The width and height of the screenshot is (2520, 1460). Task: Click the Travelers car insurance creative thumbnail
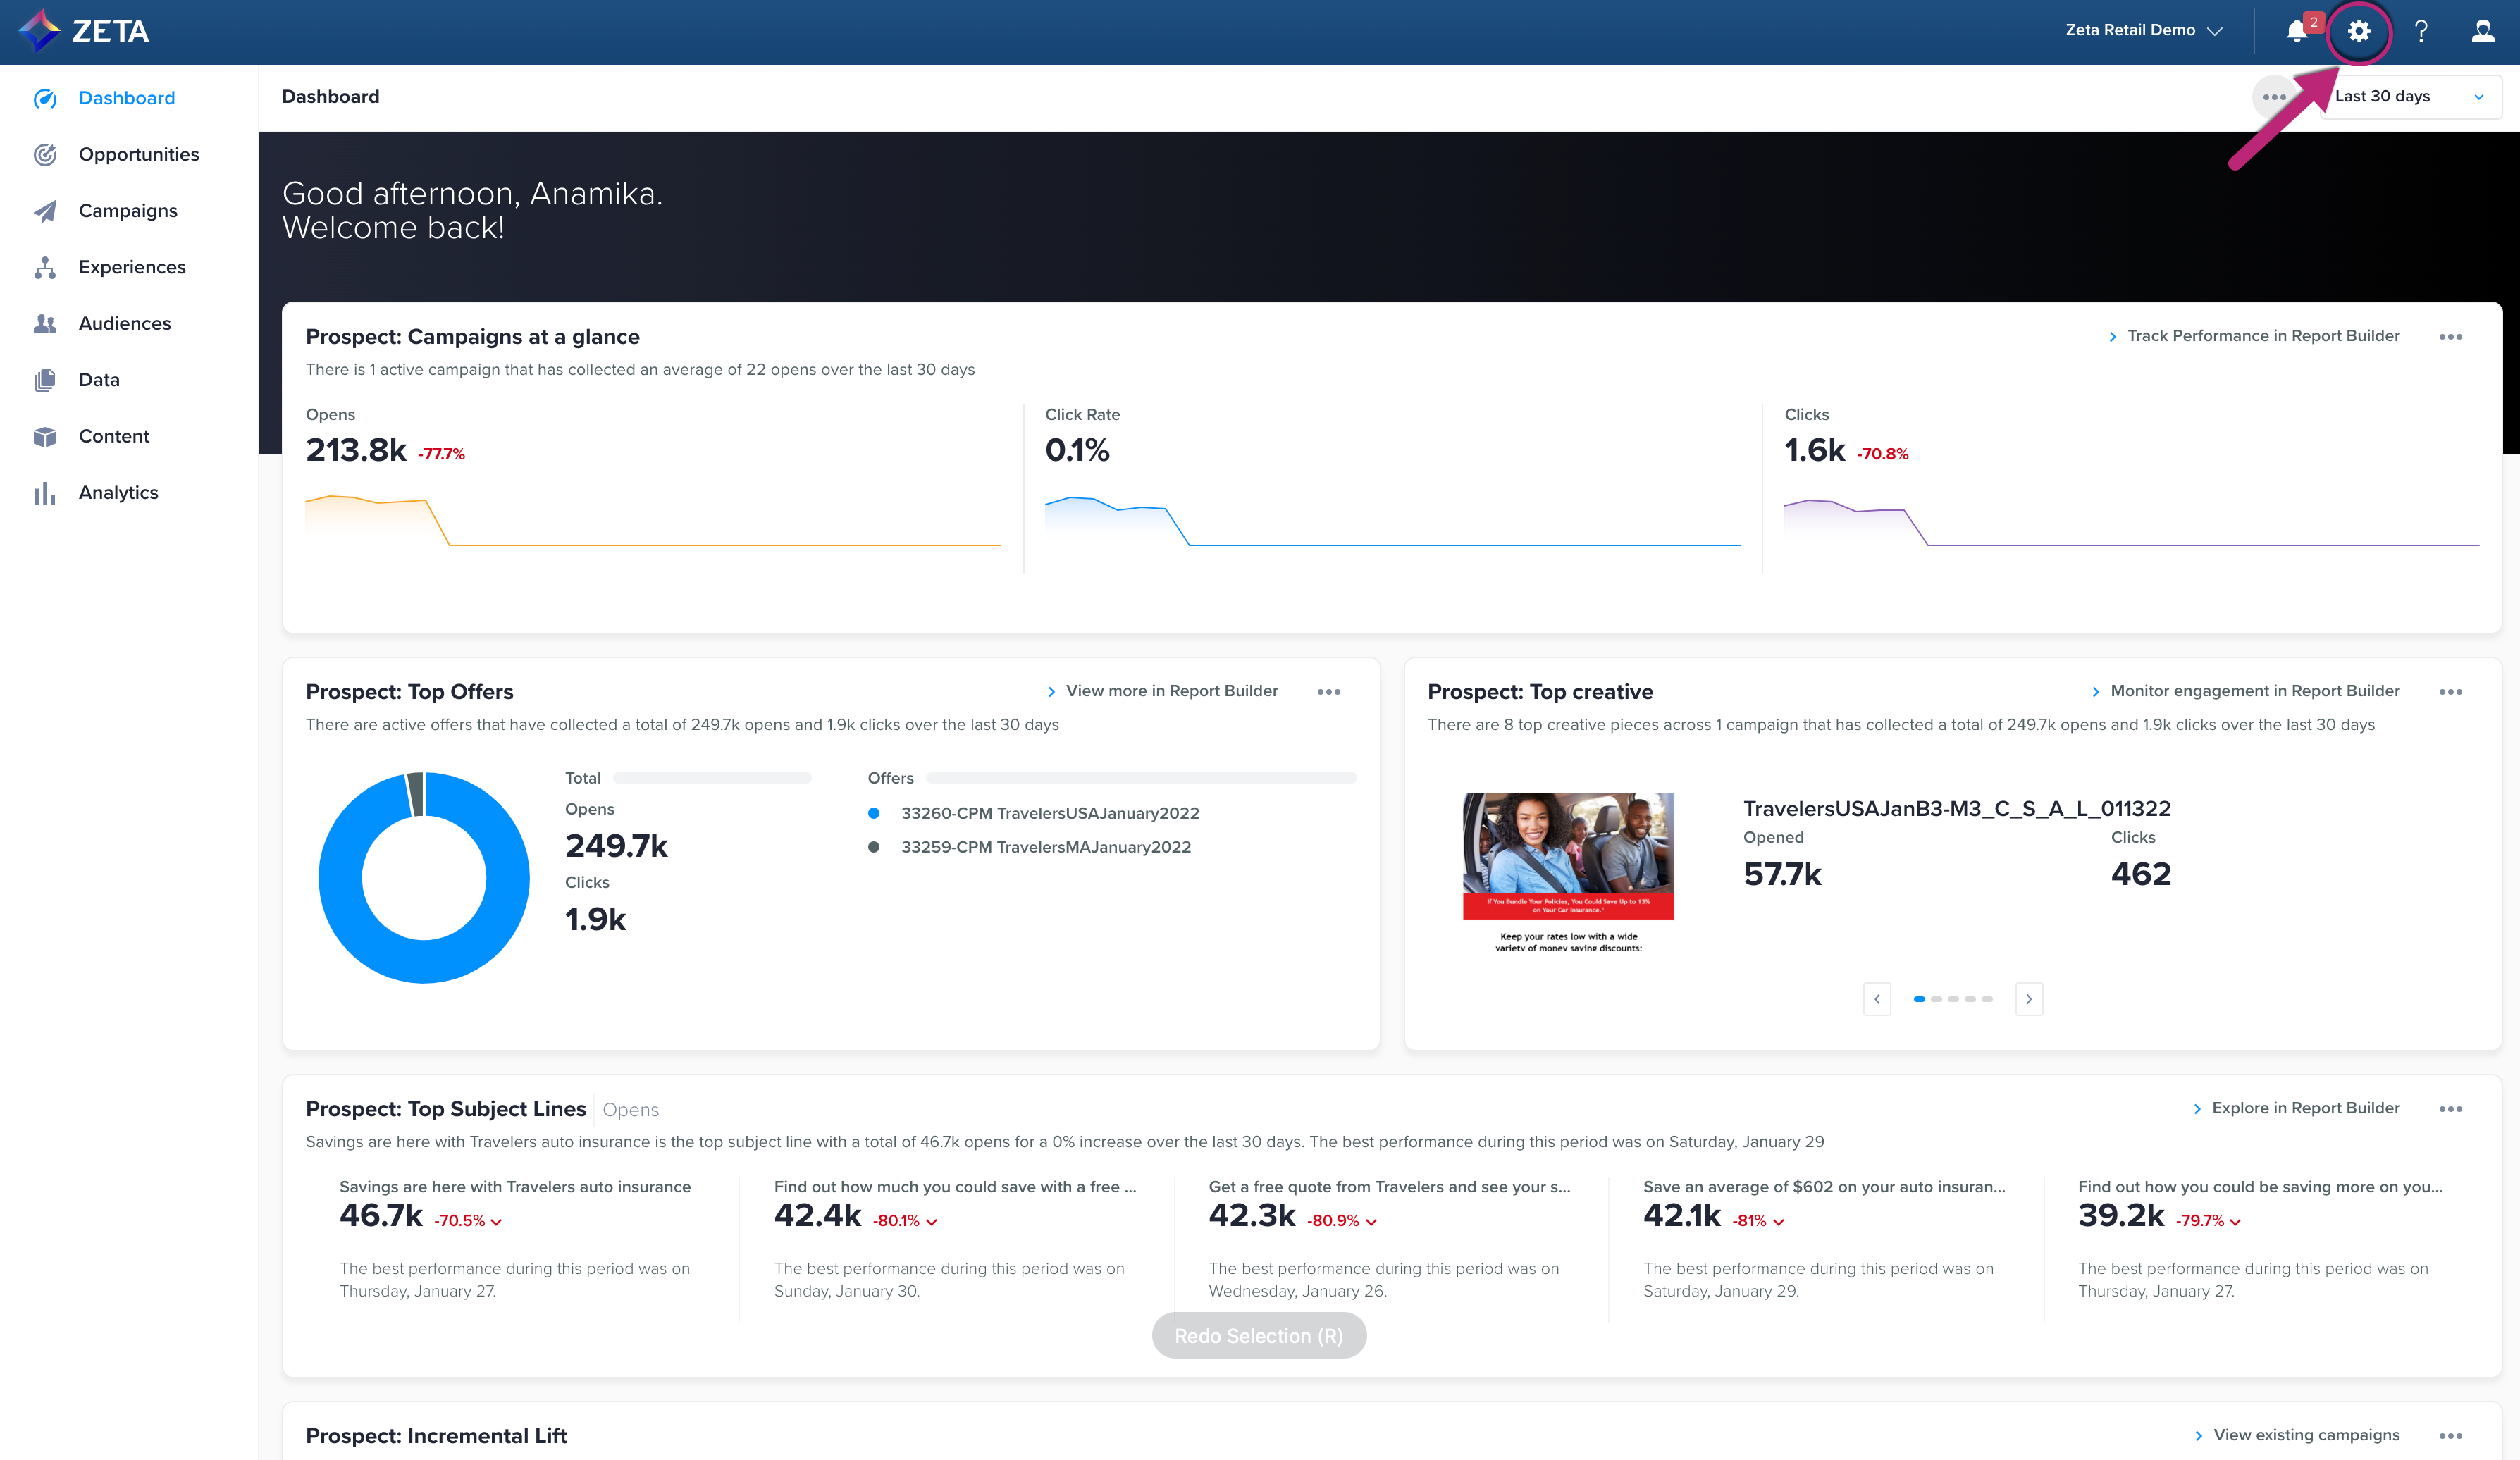tap(1568, 873)
